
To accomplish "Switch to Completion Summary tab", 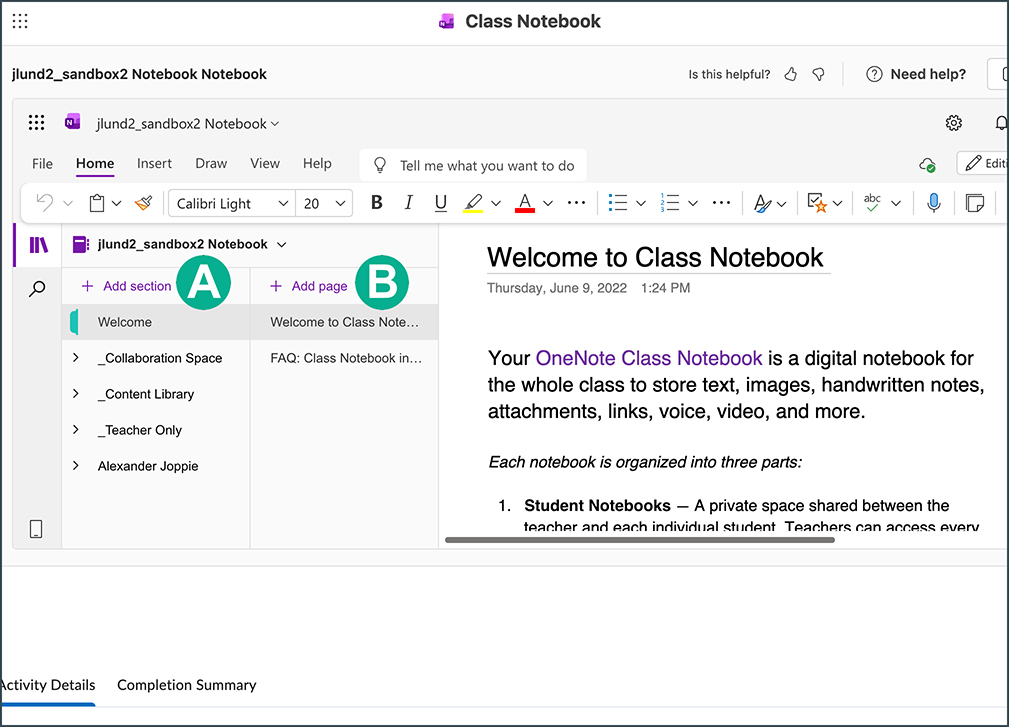I will pyautogui.click(x=187, y=685).
